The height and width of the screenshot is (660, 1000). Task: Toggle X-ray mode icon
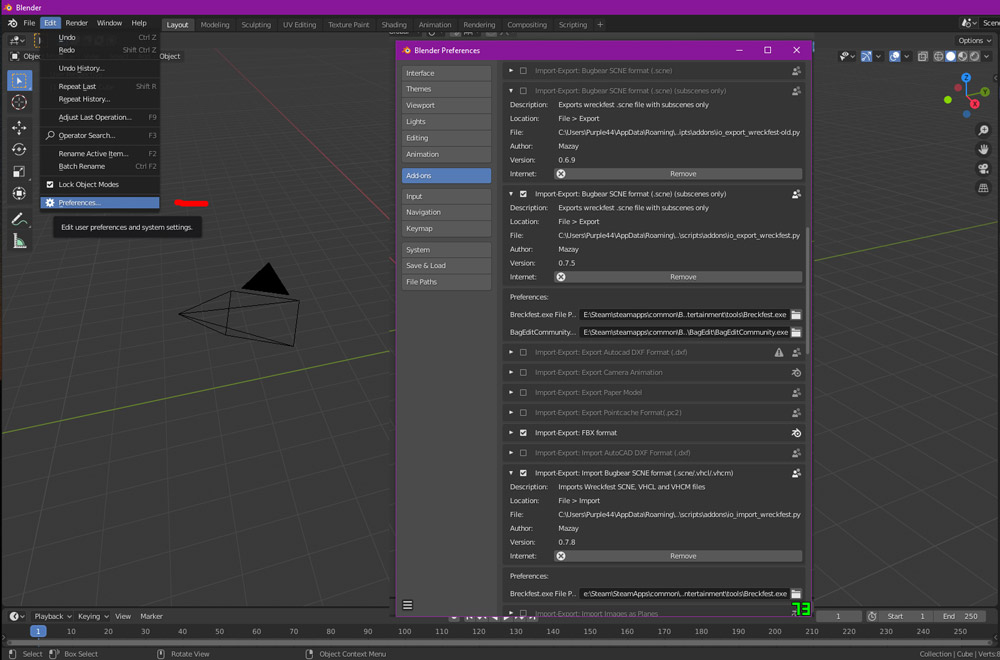pyautogui.click(x=922, y=56)
